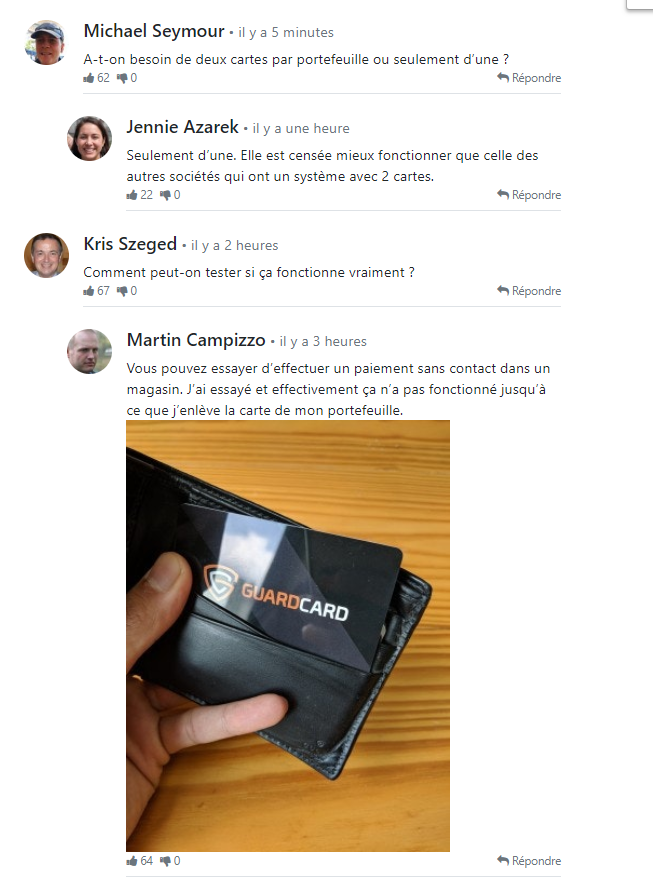This screenshot has width=653, height=887.
Task: Thumbs up Jennie Azarek's reply
Action: (132, 195)
